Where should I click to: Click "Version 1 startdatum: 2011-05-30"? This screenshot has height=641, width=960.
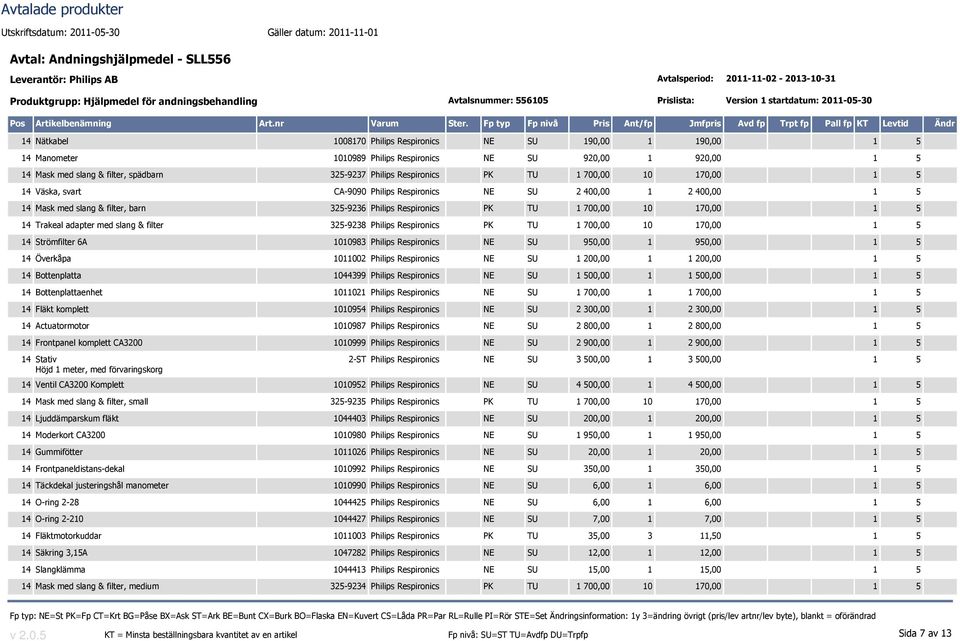click(x=798, y=100)
